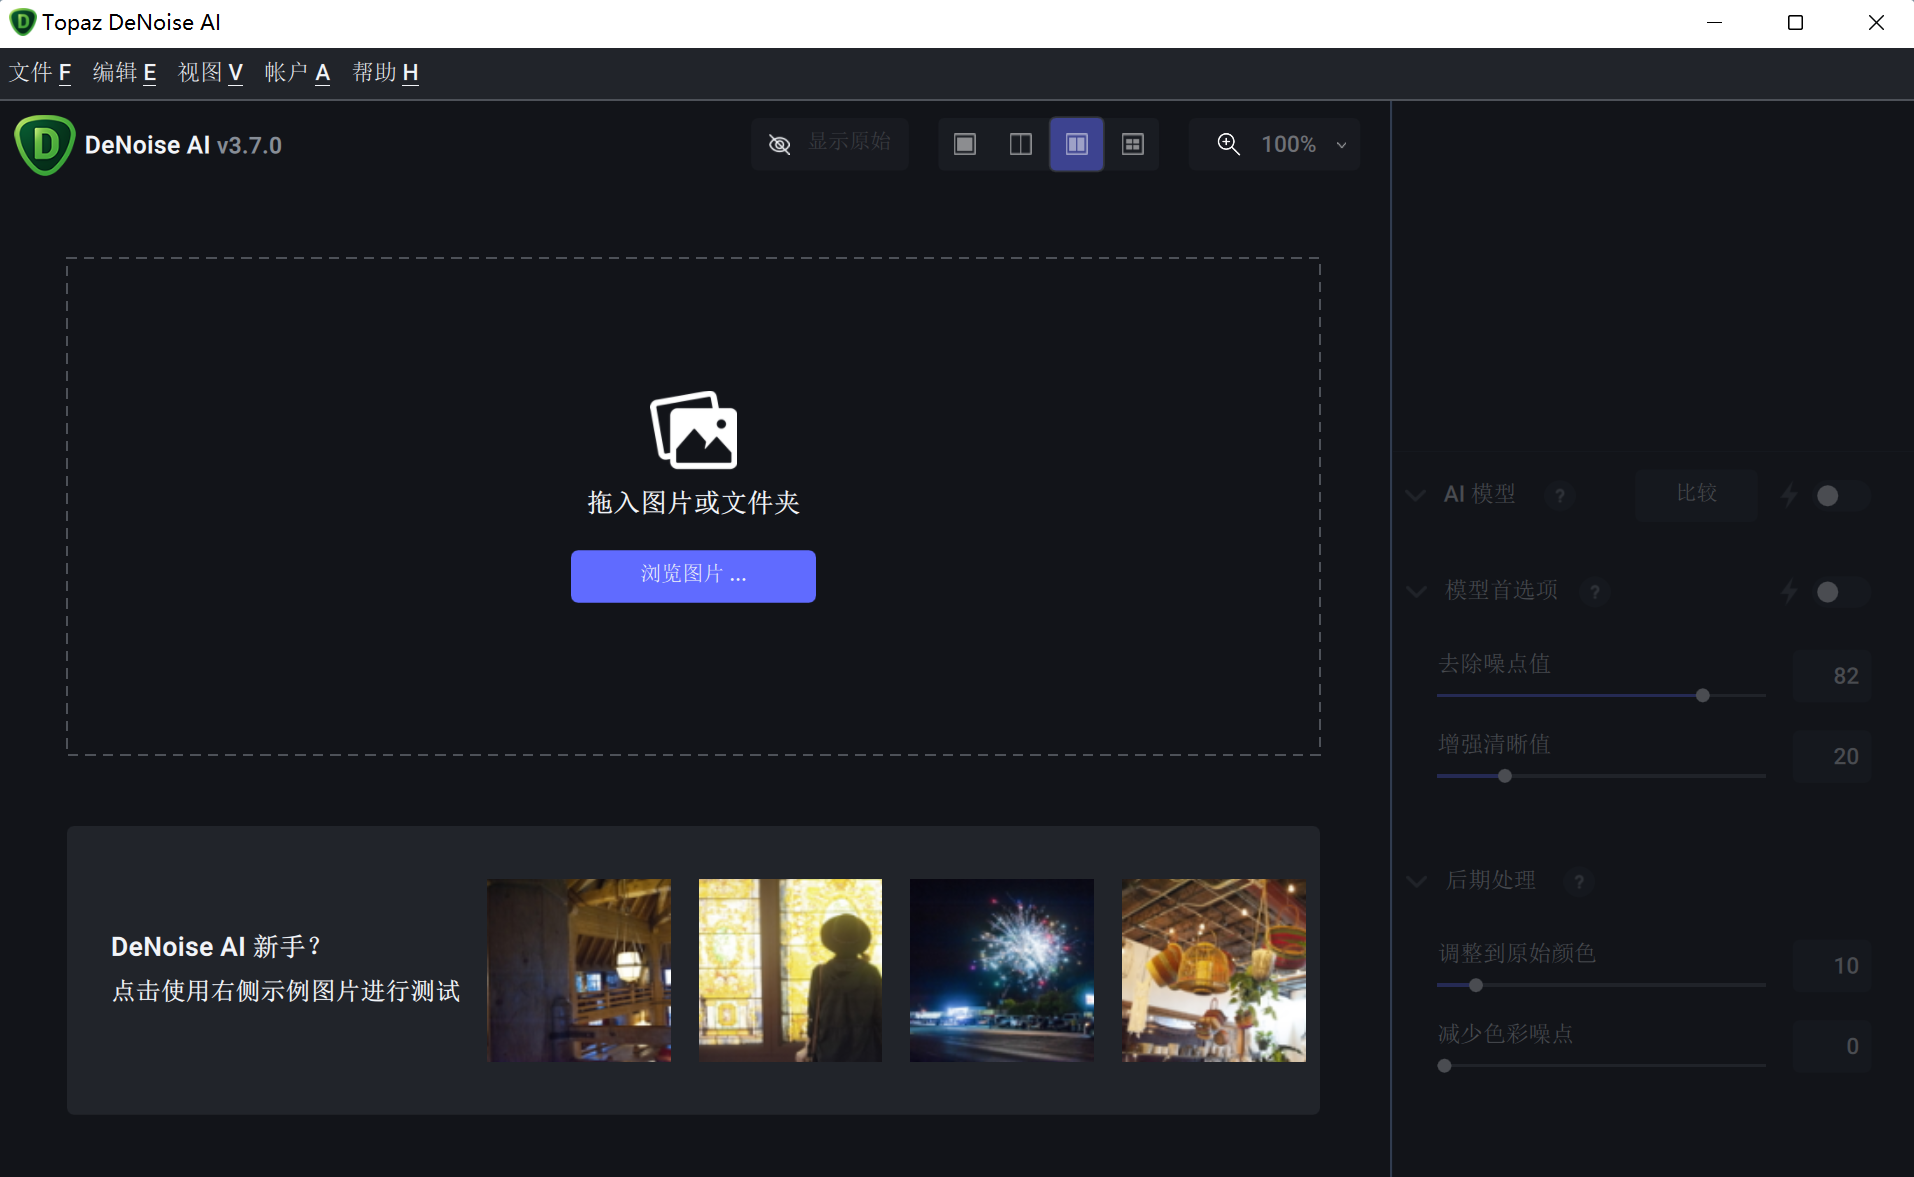1914x1177 pixels.
Task: Click the AI 模型 section label
Action: click(x=1479, y=494)
